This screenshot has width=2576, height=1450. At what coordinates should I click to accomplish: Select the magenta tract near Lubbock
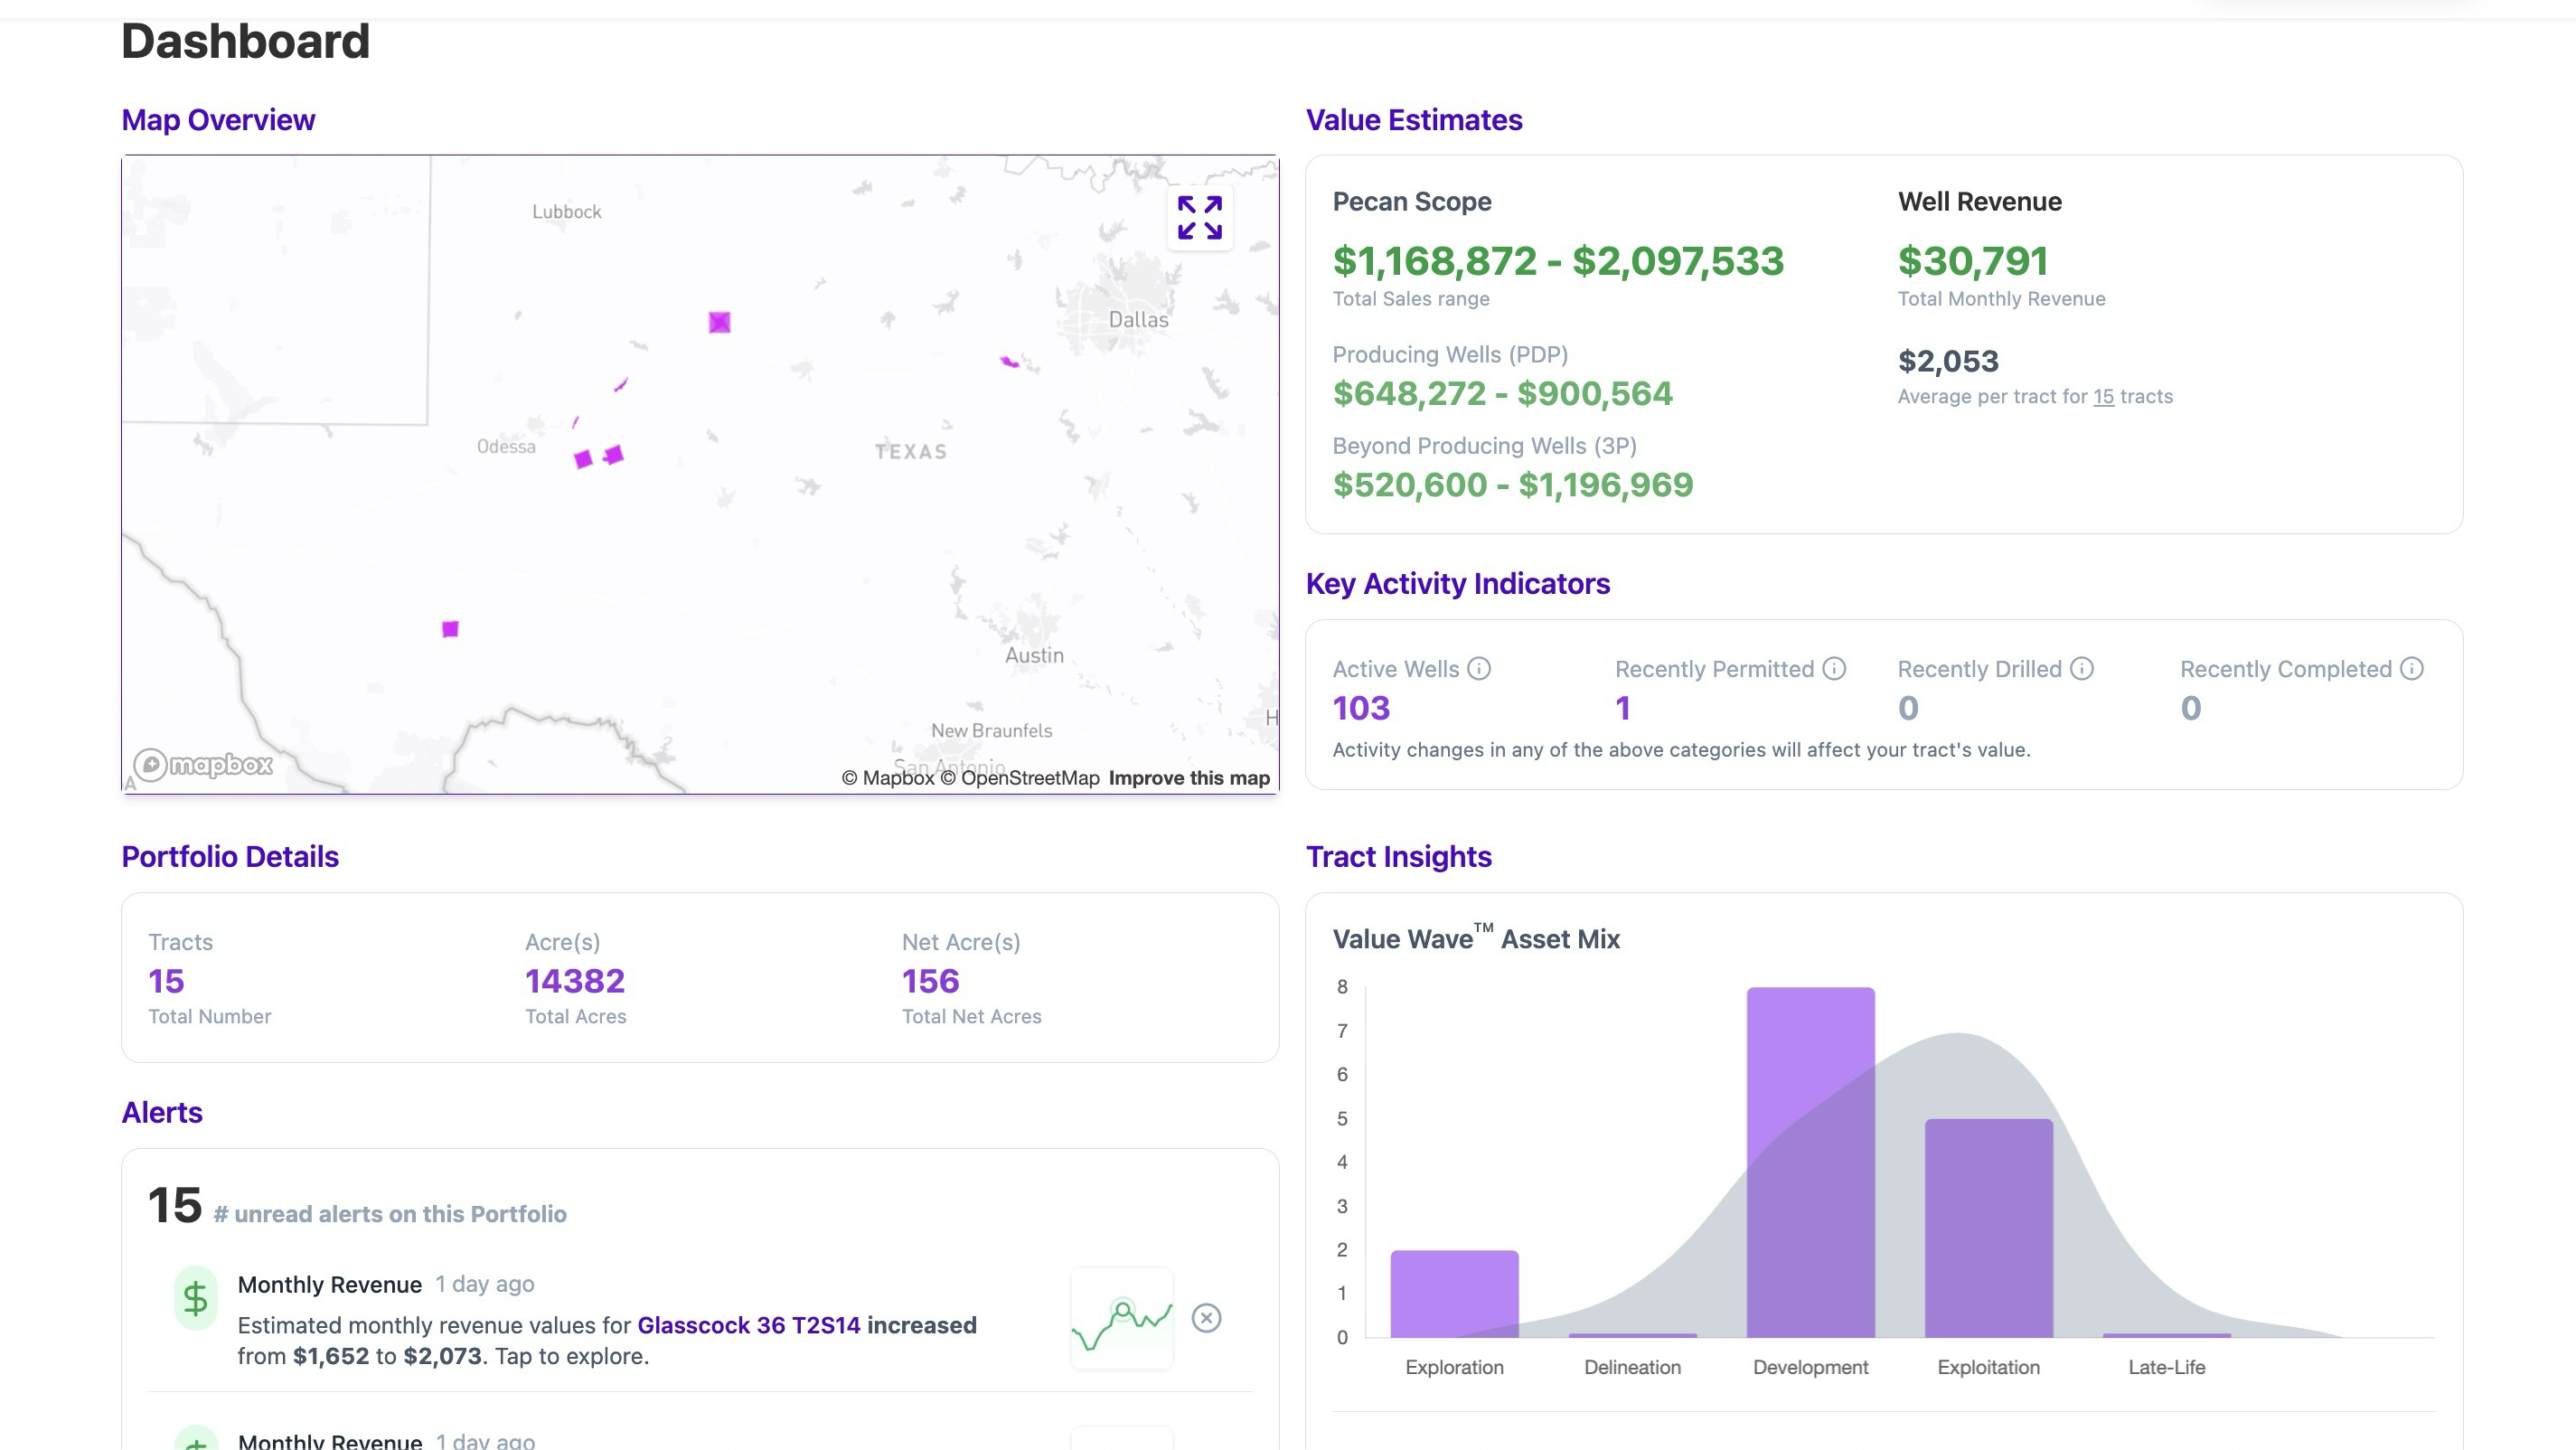tap(719, 322)
